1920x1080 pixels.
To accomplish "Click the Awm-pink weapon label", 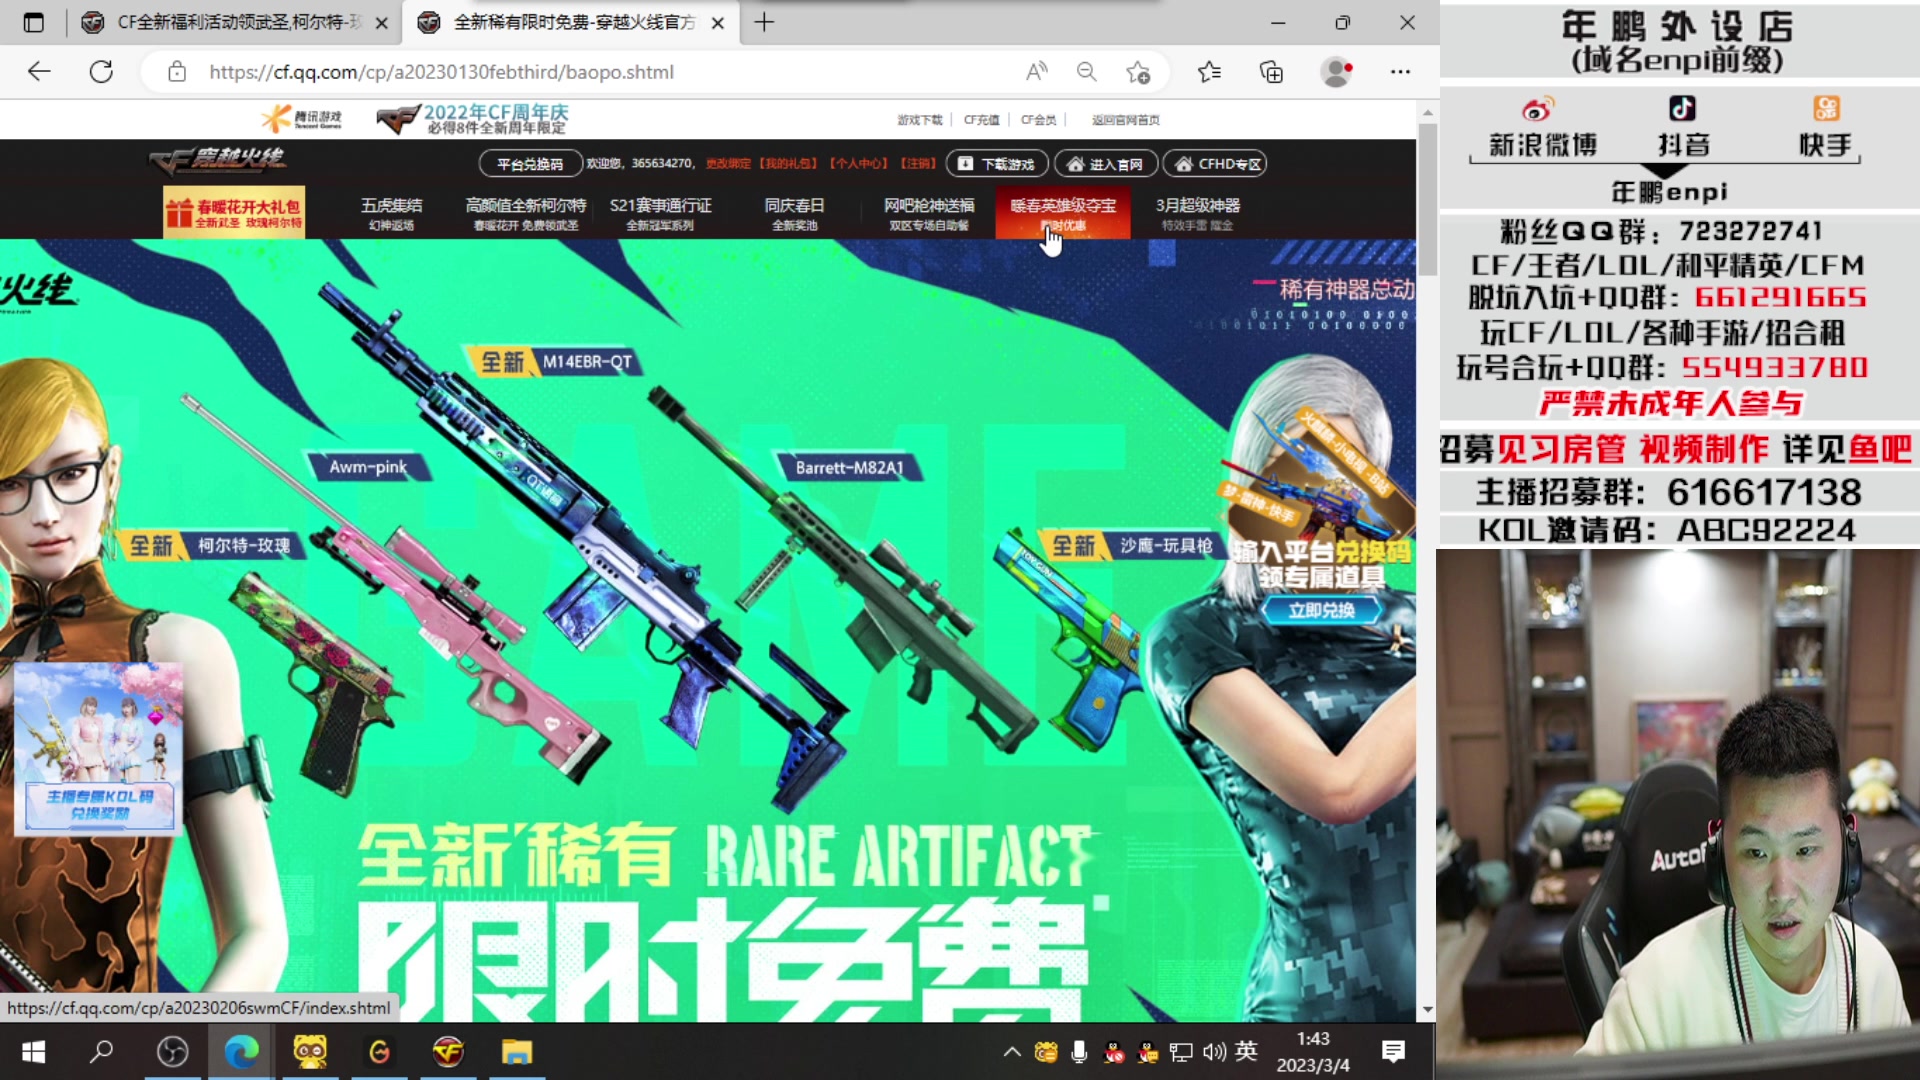I will click(x=369, y=467).
